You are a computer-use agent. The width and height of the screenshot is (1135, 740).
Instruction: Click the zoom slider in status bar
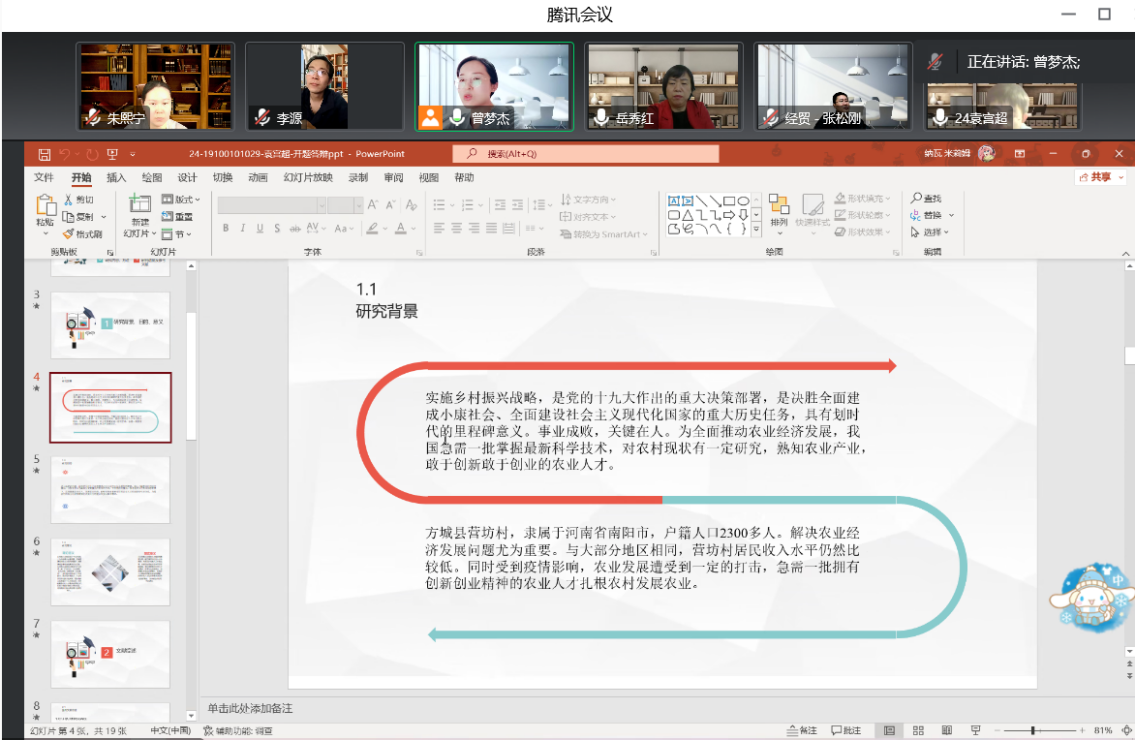(x=1032, y=731)
